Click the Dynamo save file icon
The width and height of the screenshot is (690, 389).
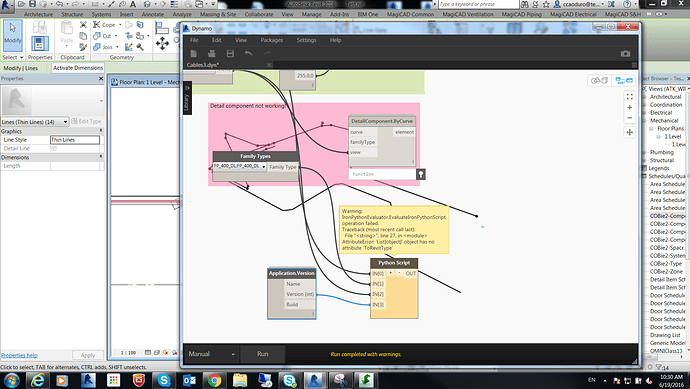coord(230,54)
